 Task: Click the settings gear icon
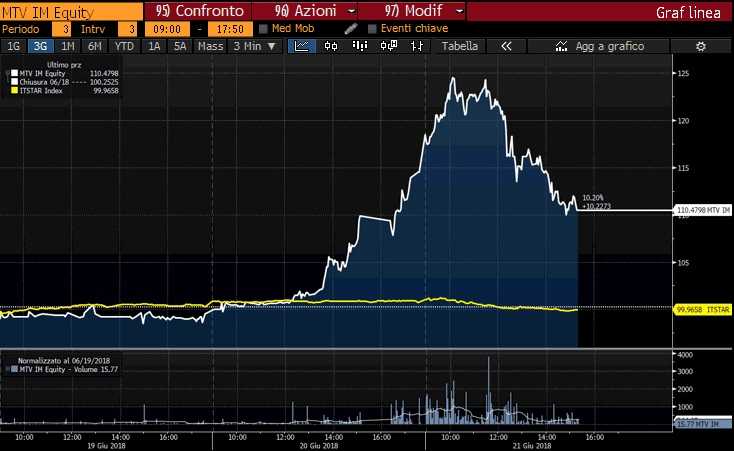pos(700,46)
